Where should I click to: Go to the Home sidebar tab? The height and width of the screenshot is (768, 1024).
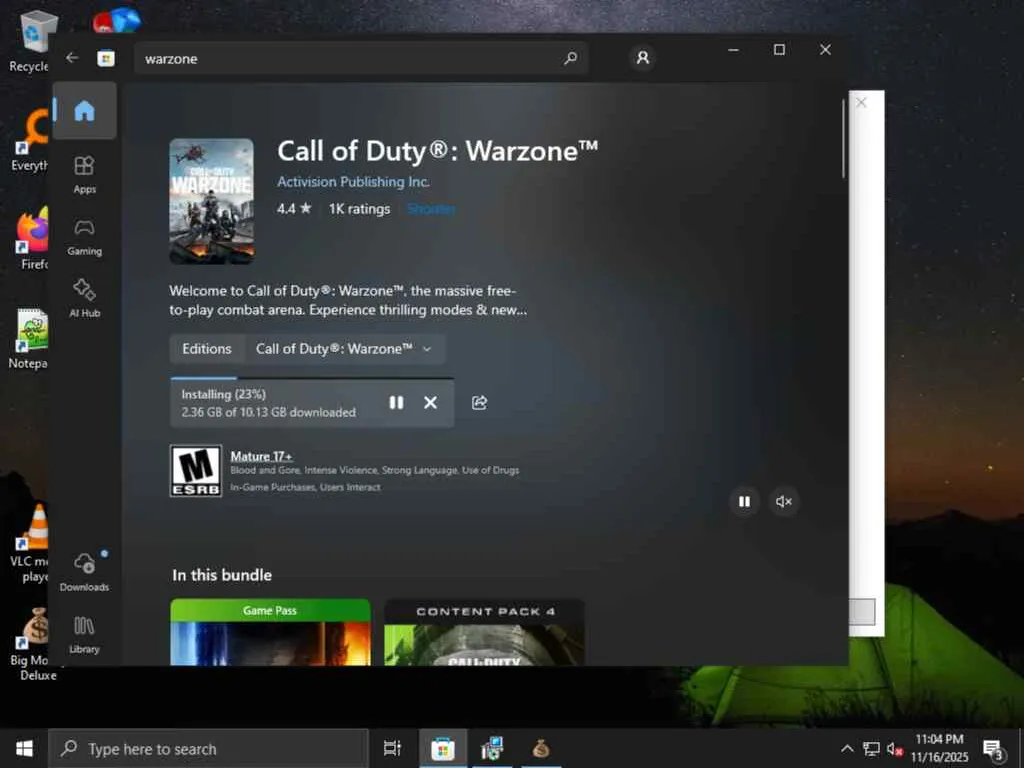tap(84, 110)
